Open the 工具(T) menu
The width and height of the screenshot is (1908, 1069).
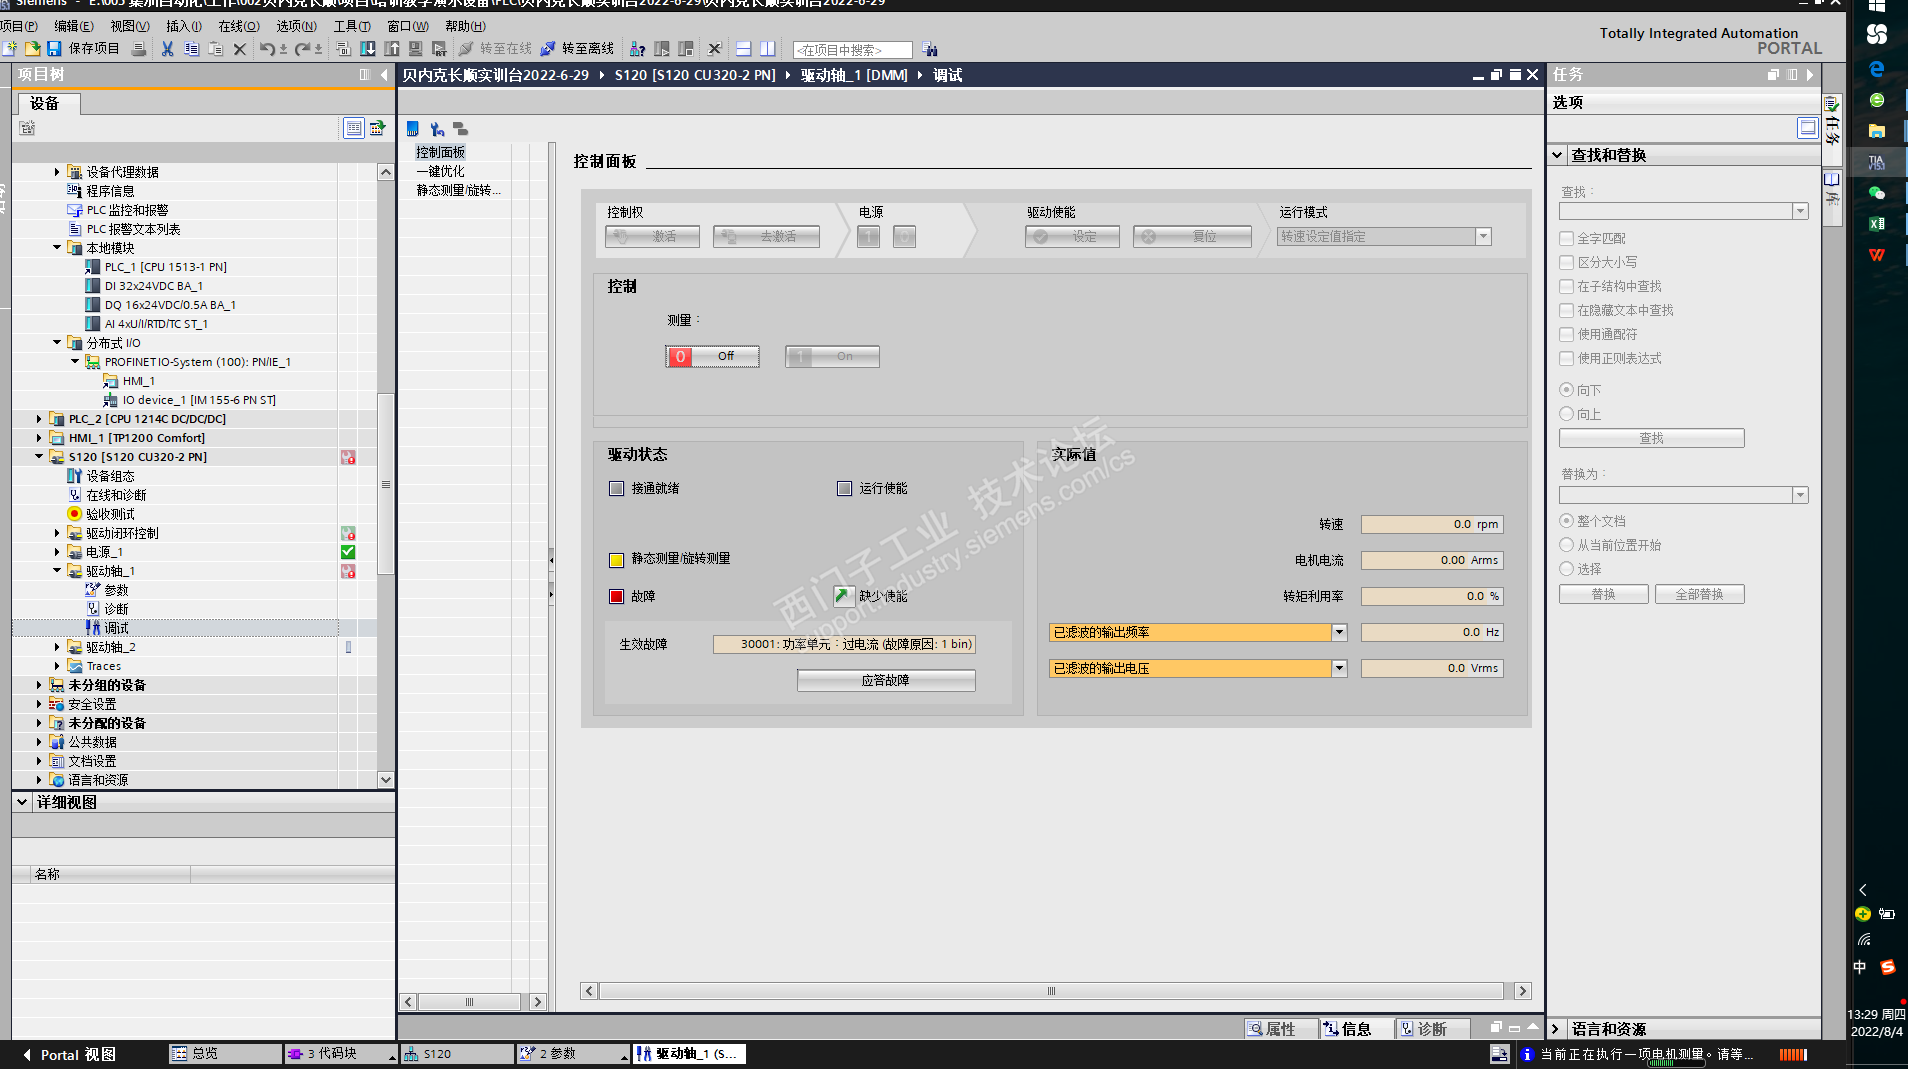click(x=352, y=26)
